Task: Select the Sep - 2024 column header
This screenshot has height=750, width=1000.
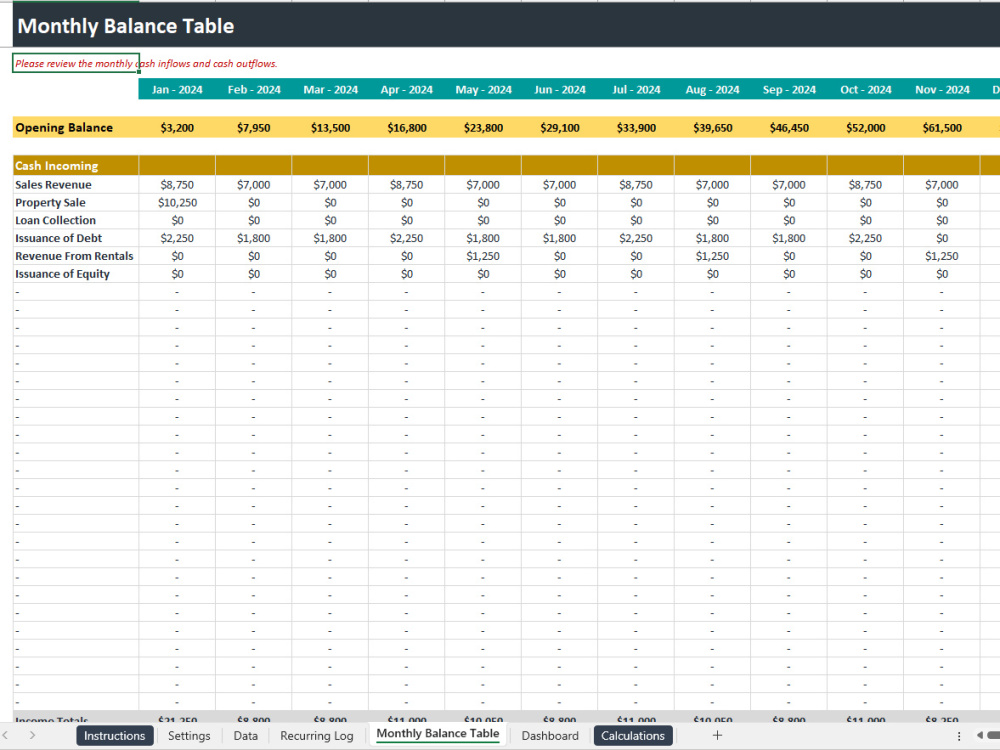Action: tap(789, 89)
